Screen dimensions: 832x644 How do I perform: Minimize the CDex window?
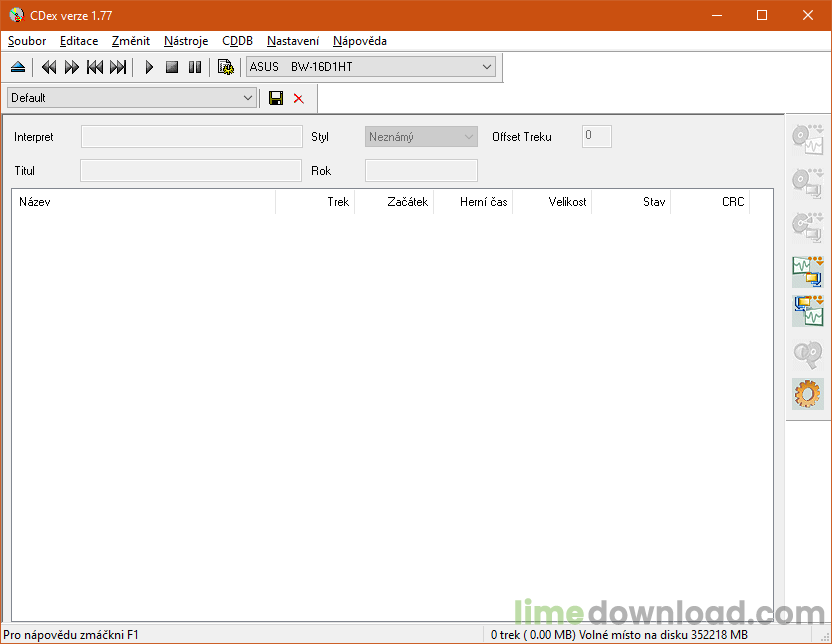pyautogui.click(x=717, y=15)
